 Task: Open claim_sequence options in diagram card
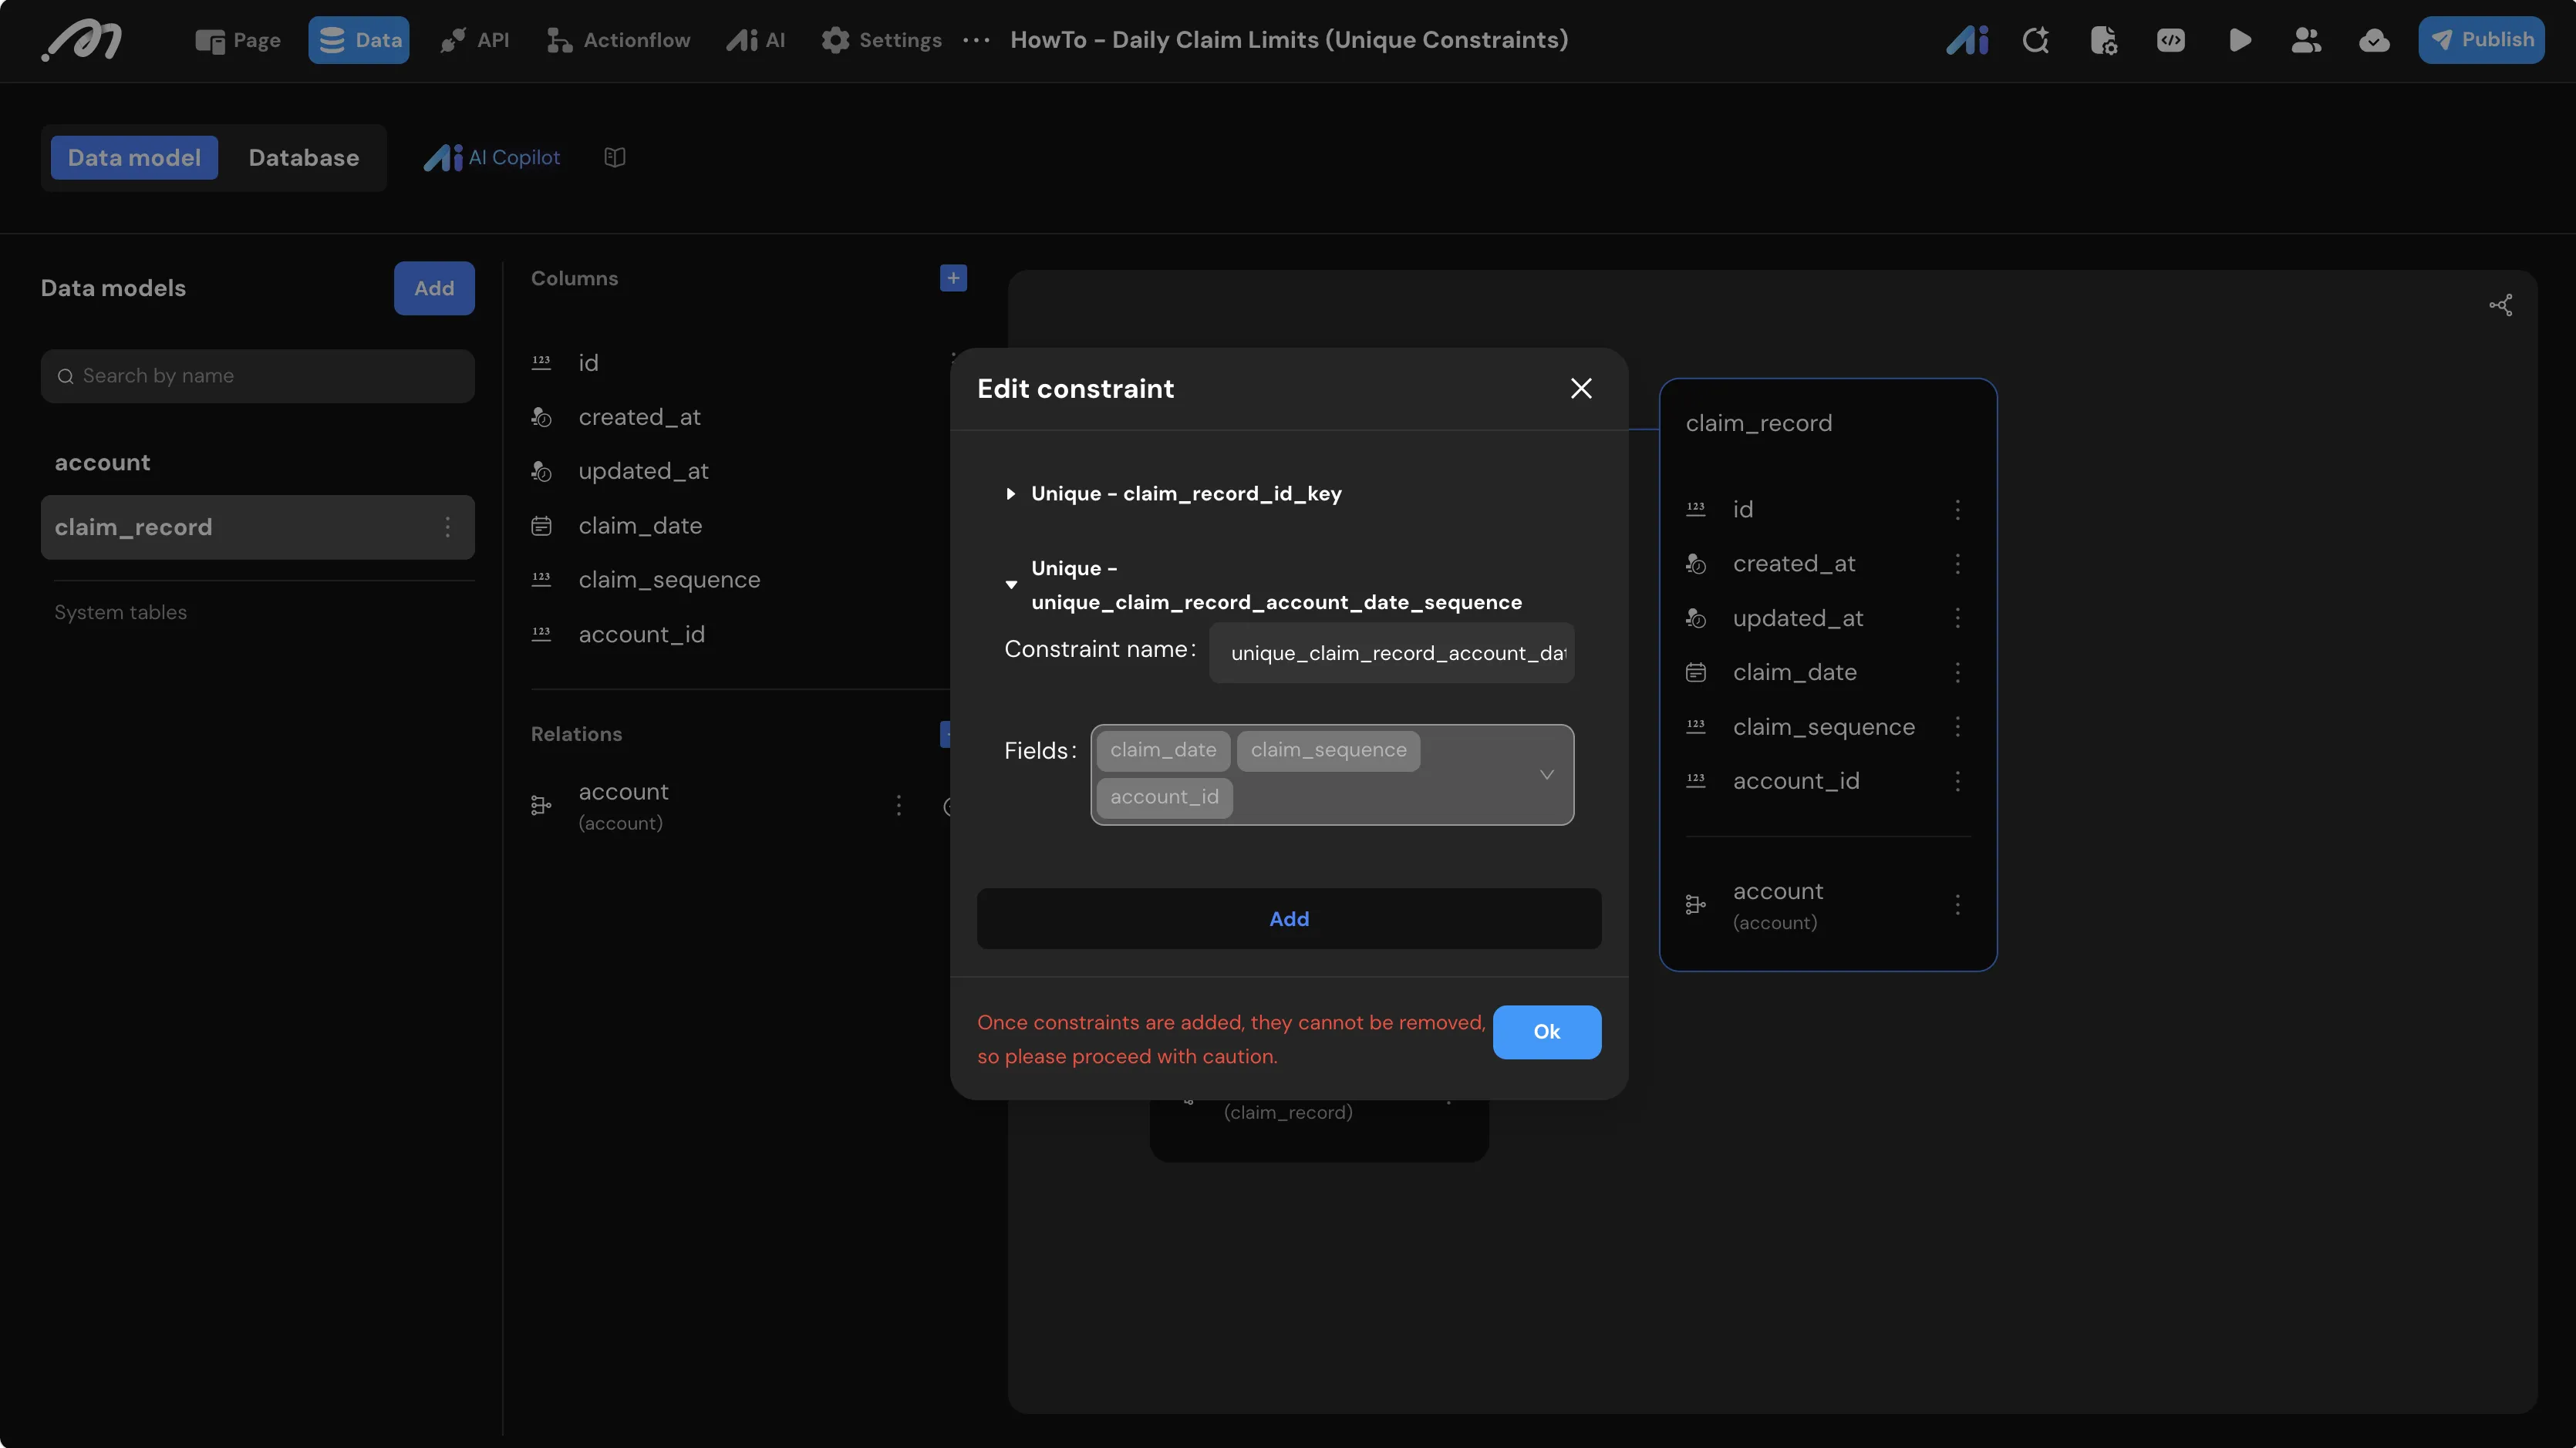(1957, 727)
